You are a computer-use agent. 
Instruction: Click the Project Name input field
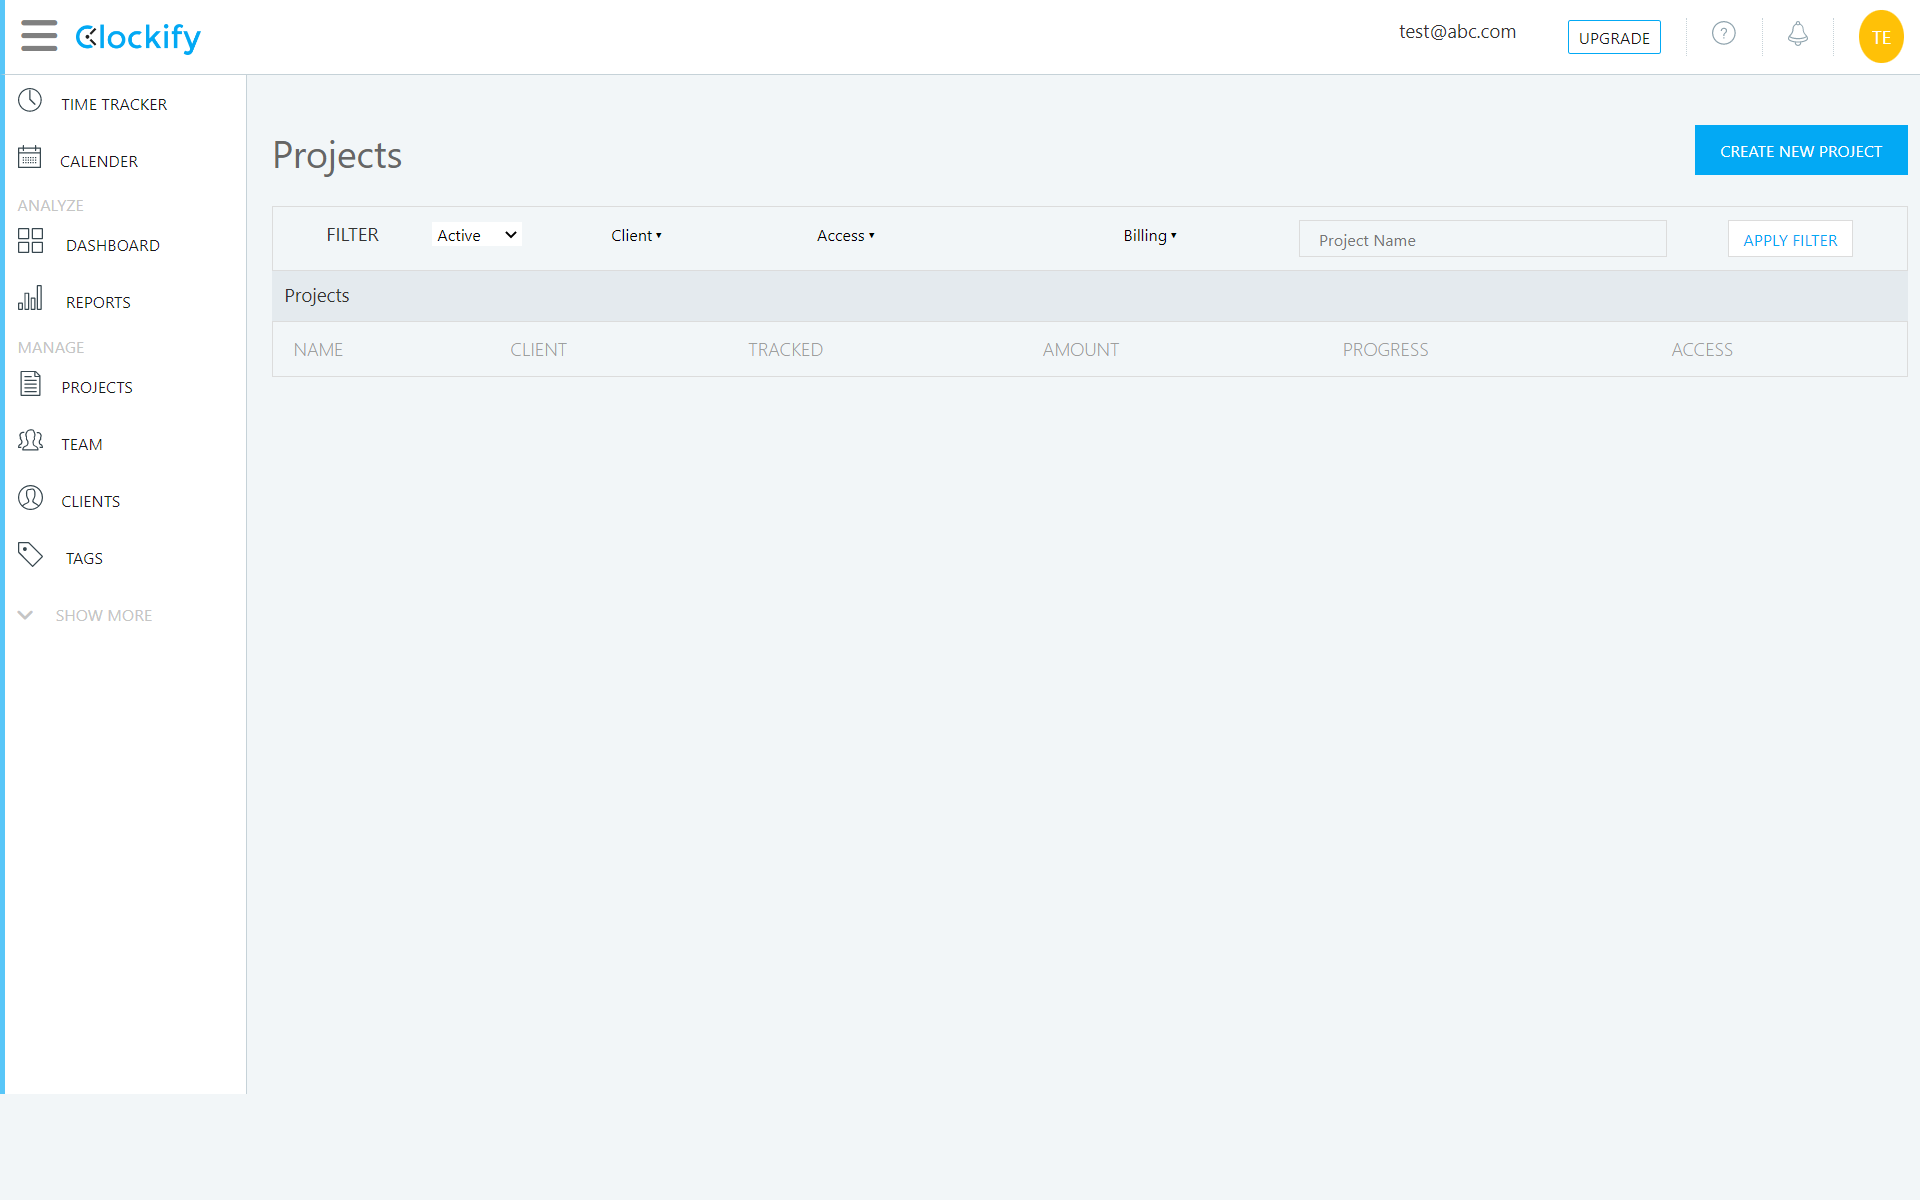1483,239
